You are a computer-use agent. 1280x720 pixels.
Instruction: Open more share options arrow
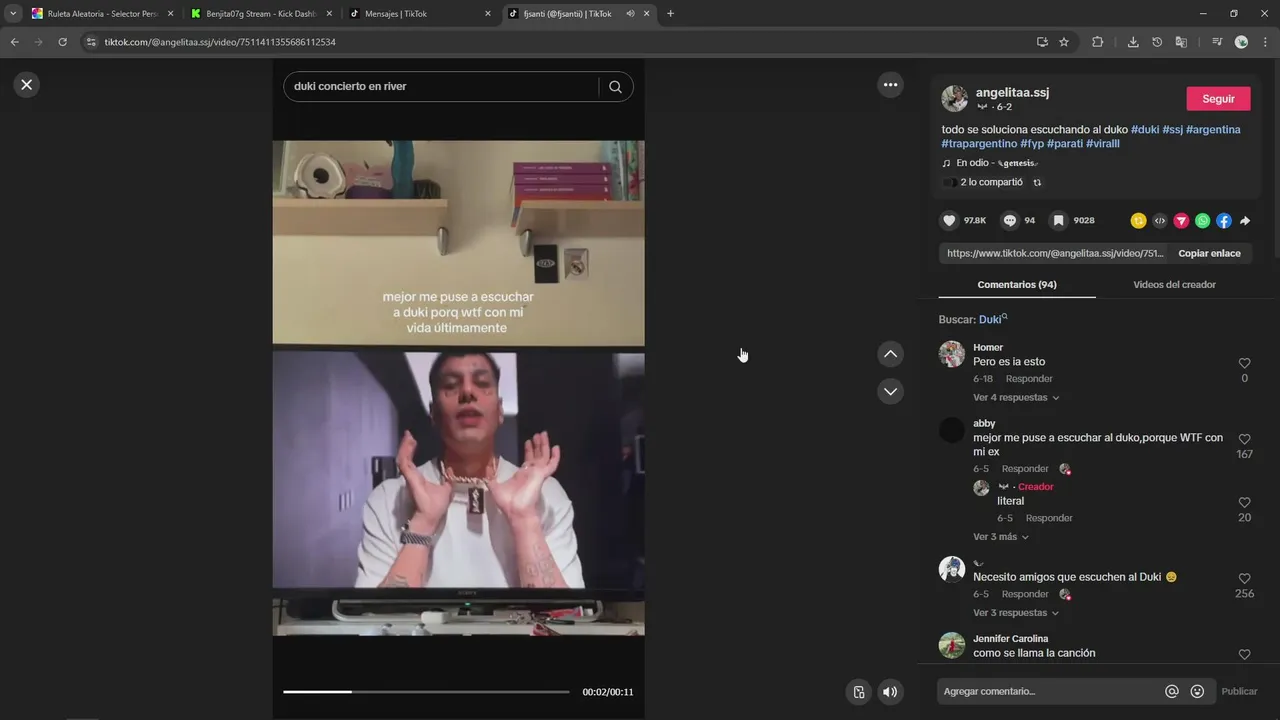tap(1245, 221)
